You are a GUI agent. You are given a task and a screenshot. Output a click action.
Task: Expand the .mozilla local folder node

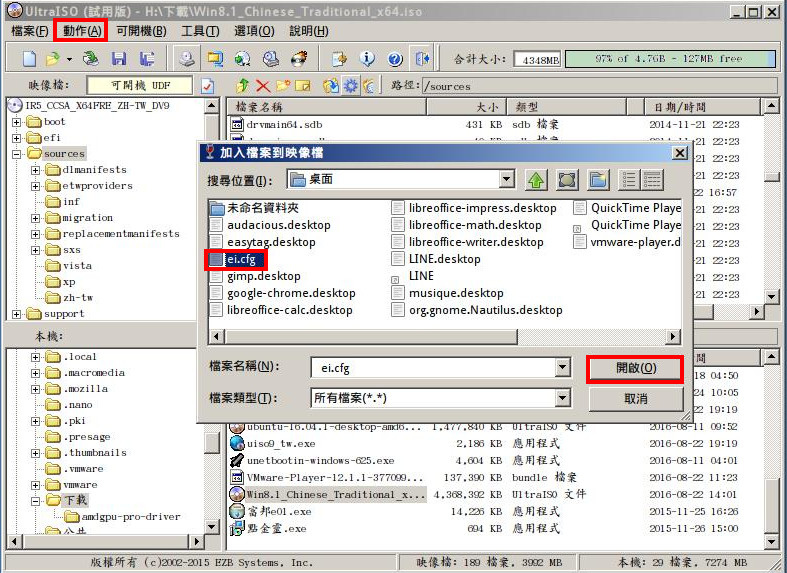[x=35, y=389]
